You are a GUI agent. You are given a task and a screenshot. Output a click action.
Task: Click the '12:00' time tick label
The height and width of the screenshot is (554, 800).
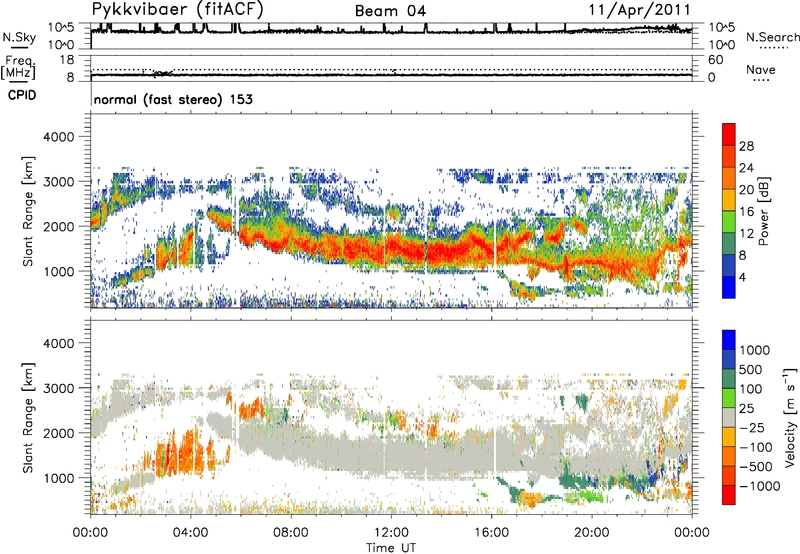point(391,533)
